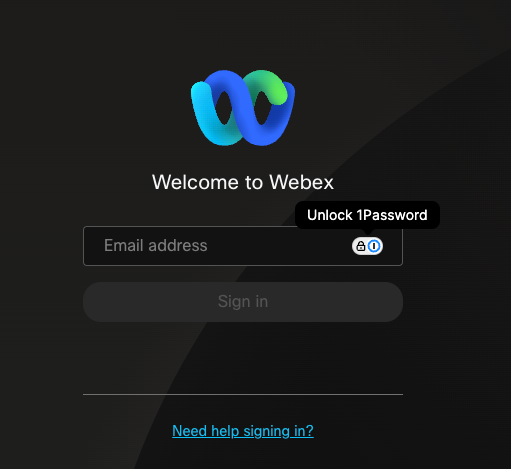Image resolution: width=511 pixels, height=469 pixels.
Task: Click the blue 1Password keyhole icon
Action: coord(374,246)
